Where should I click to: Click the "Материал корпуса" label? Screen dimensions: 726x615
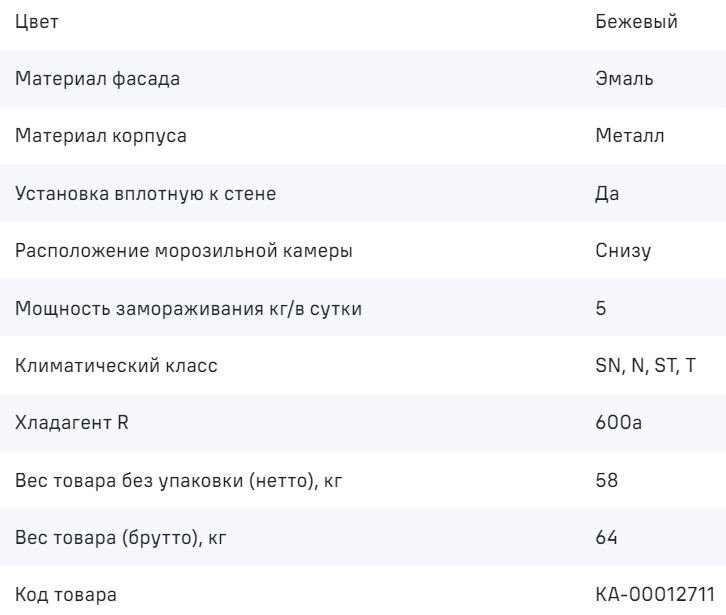click(101, 136)
